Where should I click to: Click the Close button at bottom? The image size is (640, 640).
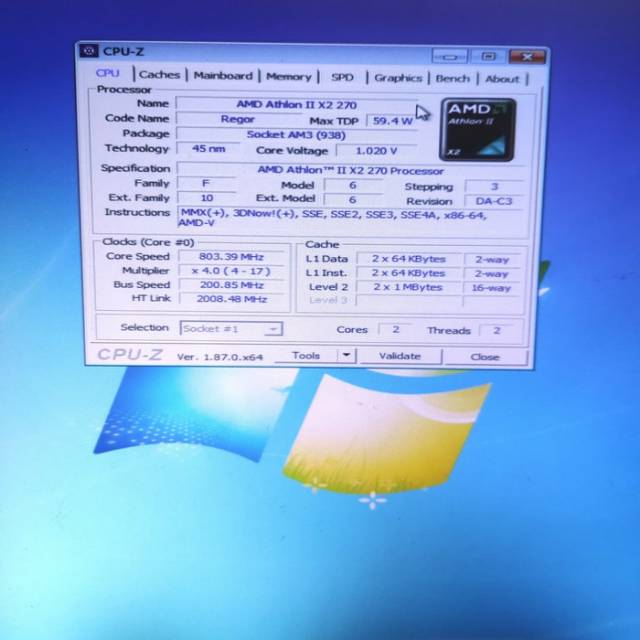[485, 357]
